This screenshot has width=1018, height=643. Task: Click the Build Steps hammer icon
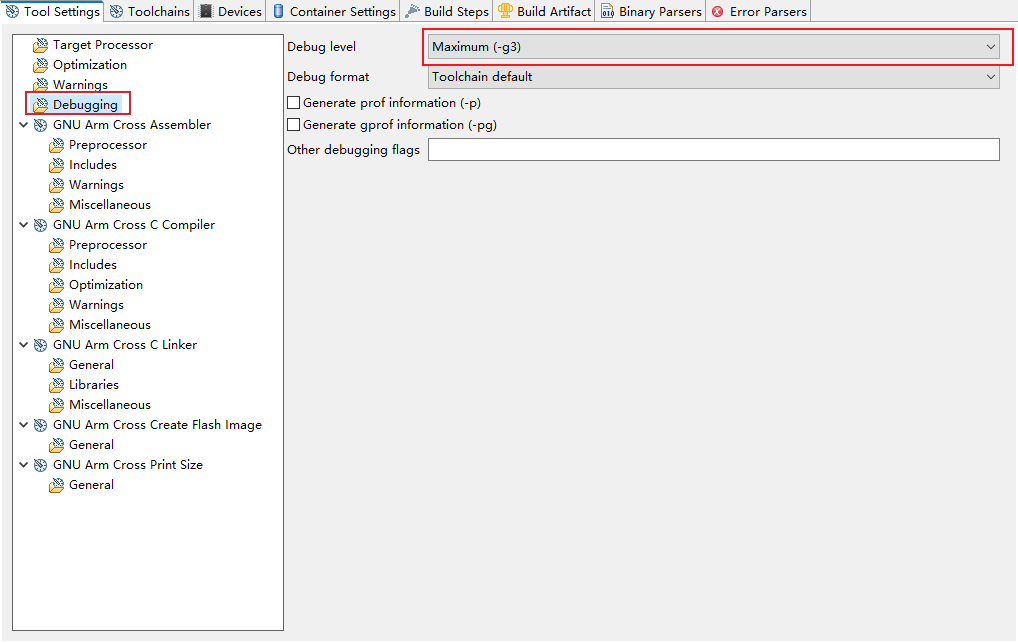(412, 11)
